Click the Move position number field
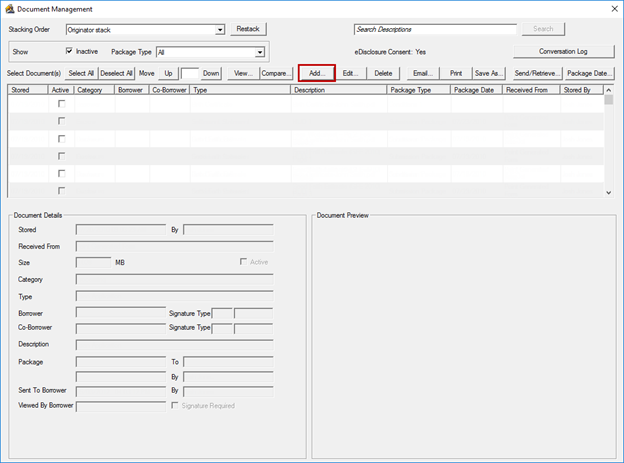The height and width of the screenshot is (463, 624). point(190,74)
